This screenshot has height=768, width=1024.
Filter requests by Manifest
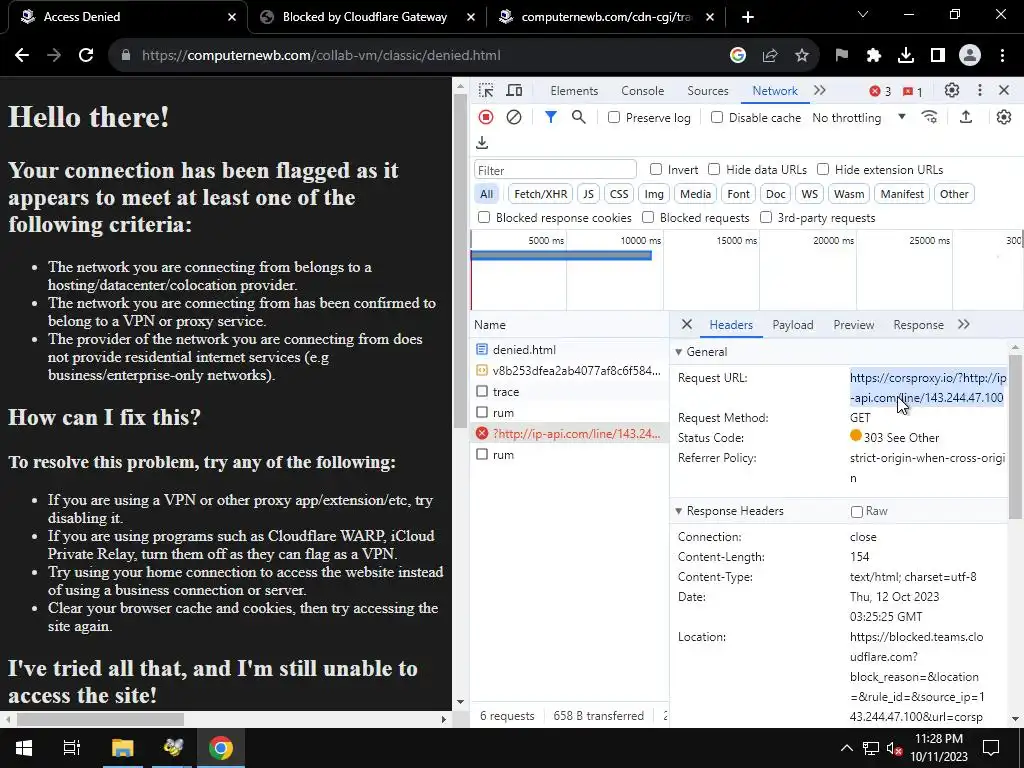point(902,194)
